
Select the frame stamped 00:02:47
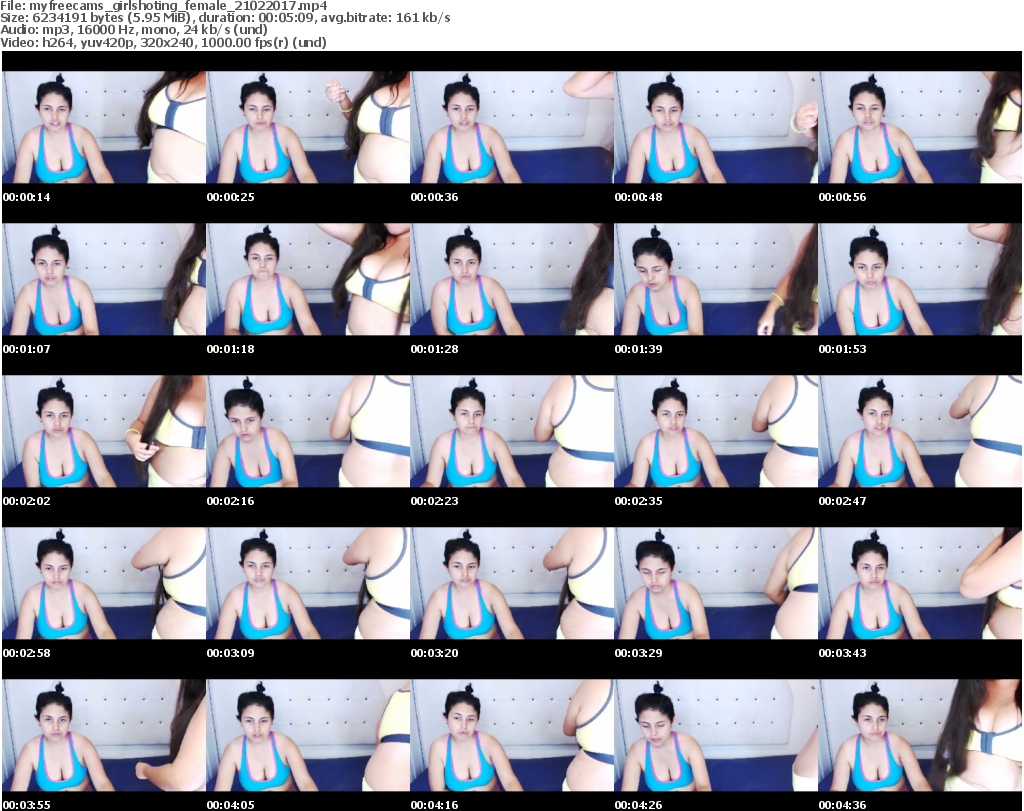click(920, 431)
